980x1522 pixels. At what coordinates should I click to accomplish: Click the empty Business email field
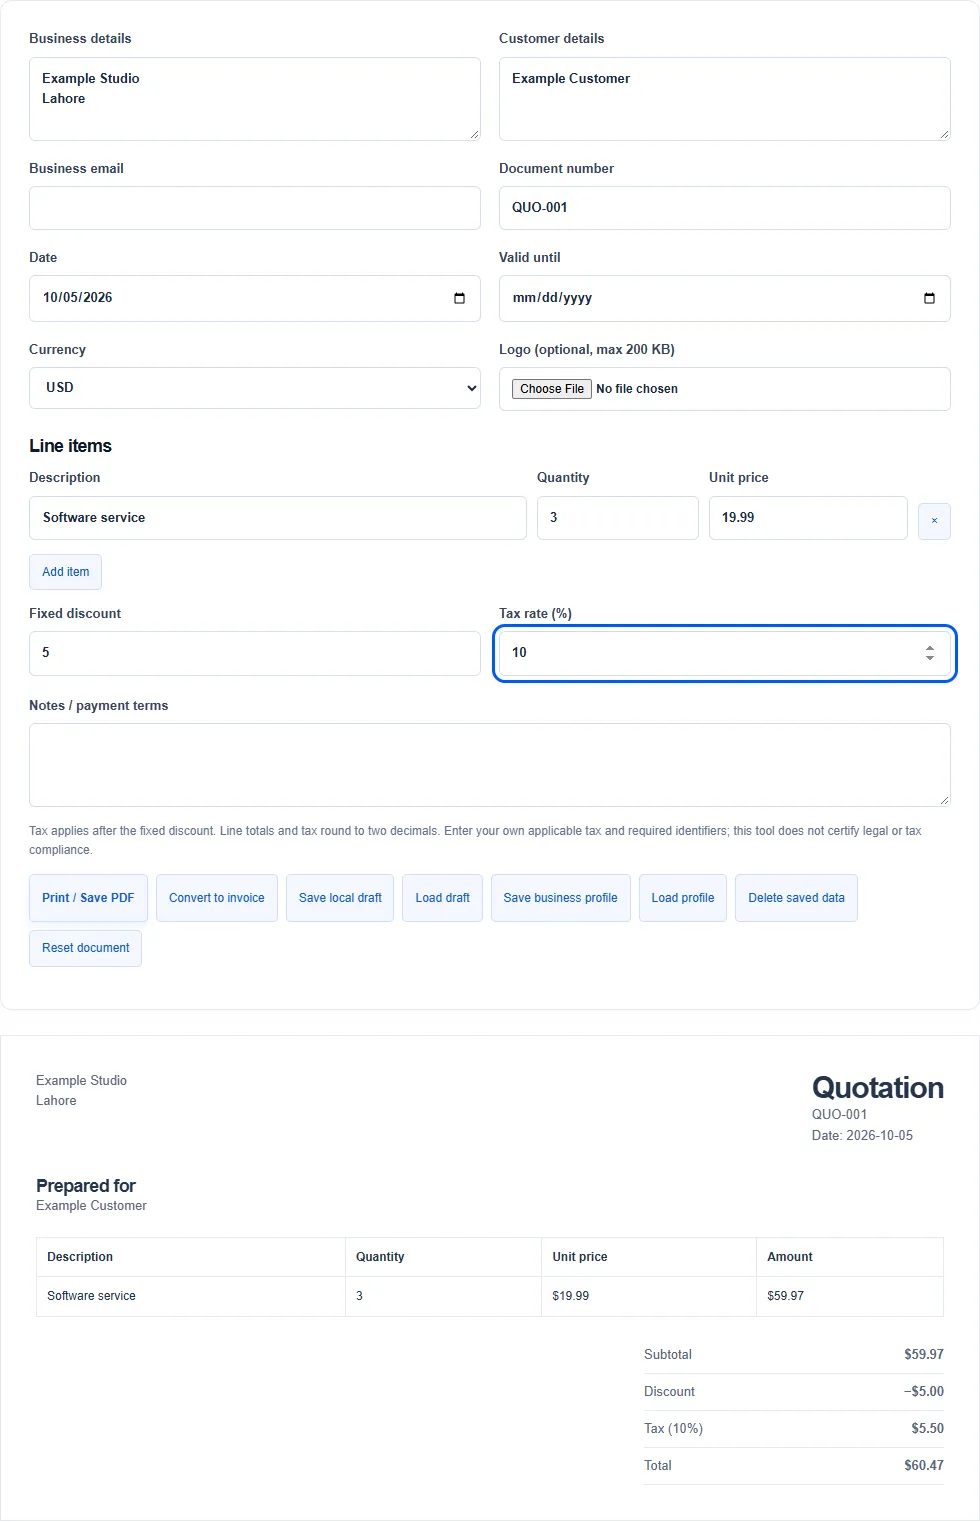coord(255,208)
